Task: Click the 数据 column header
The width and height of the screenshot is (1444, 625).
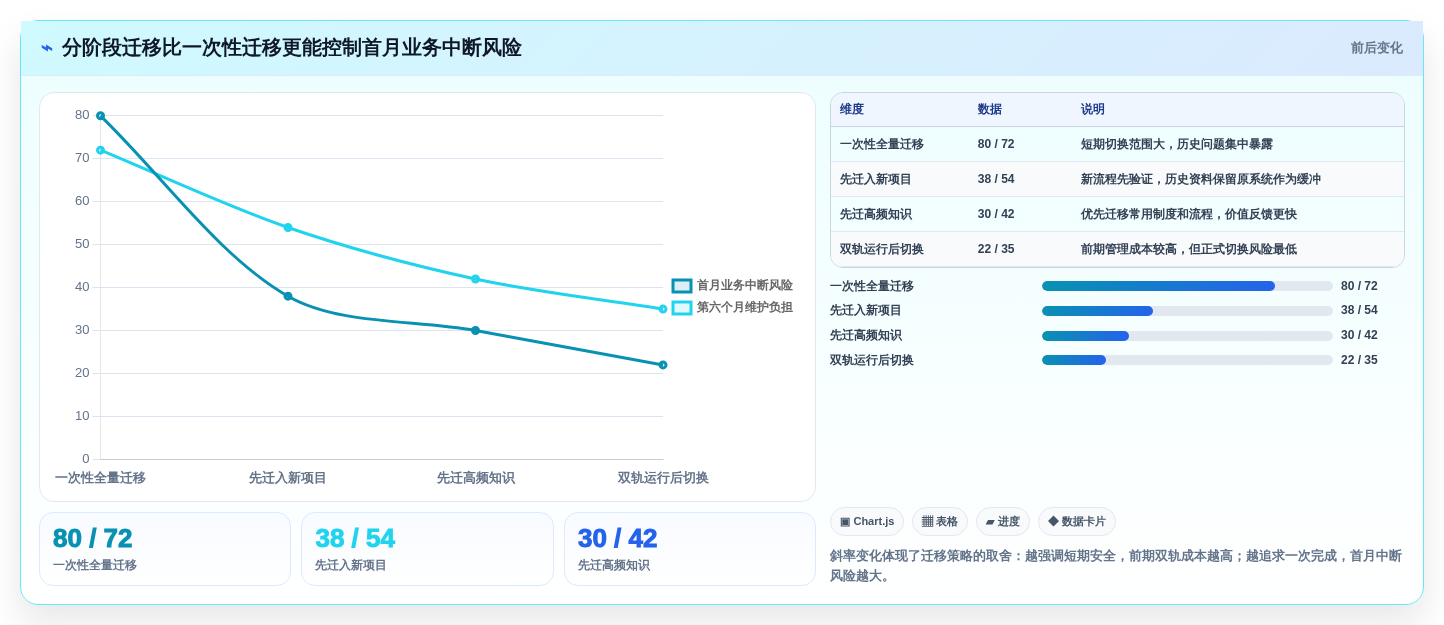Action: [x=990, y=110]
